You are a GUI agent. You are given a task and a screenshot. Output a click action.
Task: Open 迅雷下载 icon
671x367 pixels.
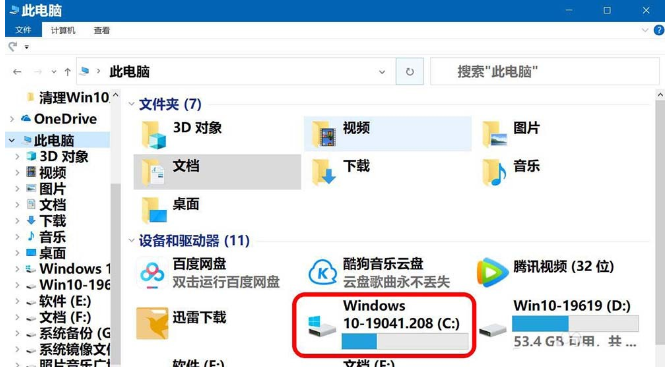[152, 323]
